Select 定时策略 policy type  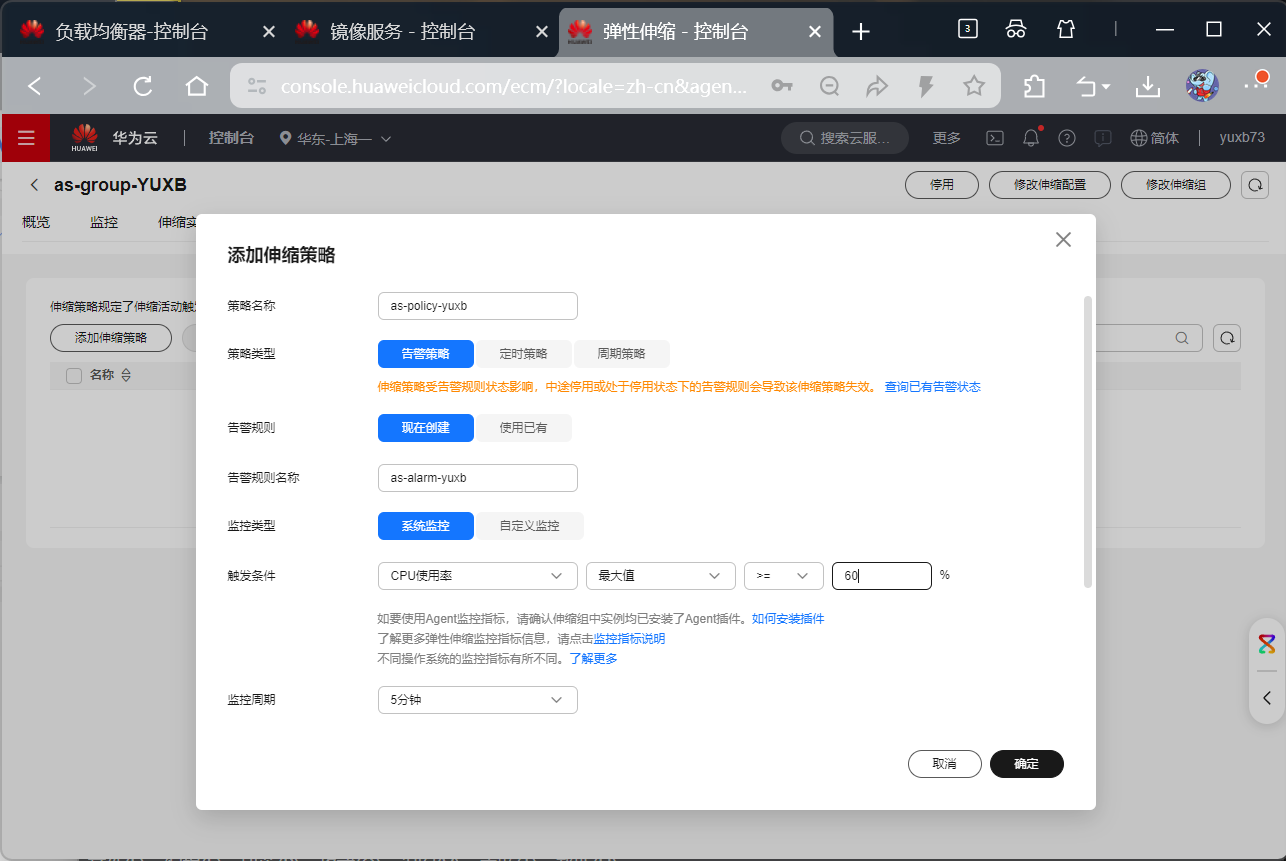(x=523, y=354)
